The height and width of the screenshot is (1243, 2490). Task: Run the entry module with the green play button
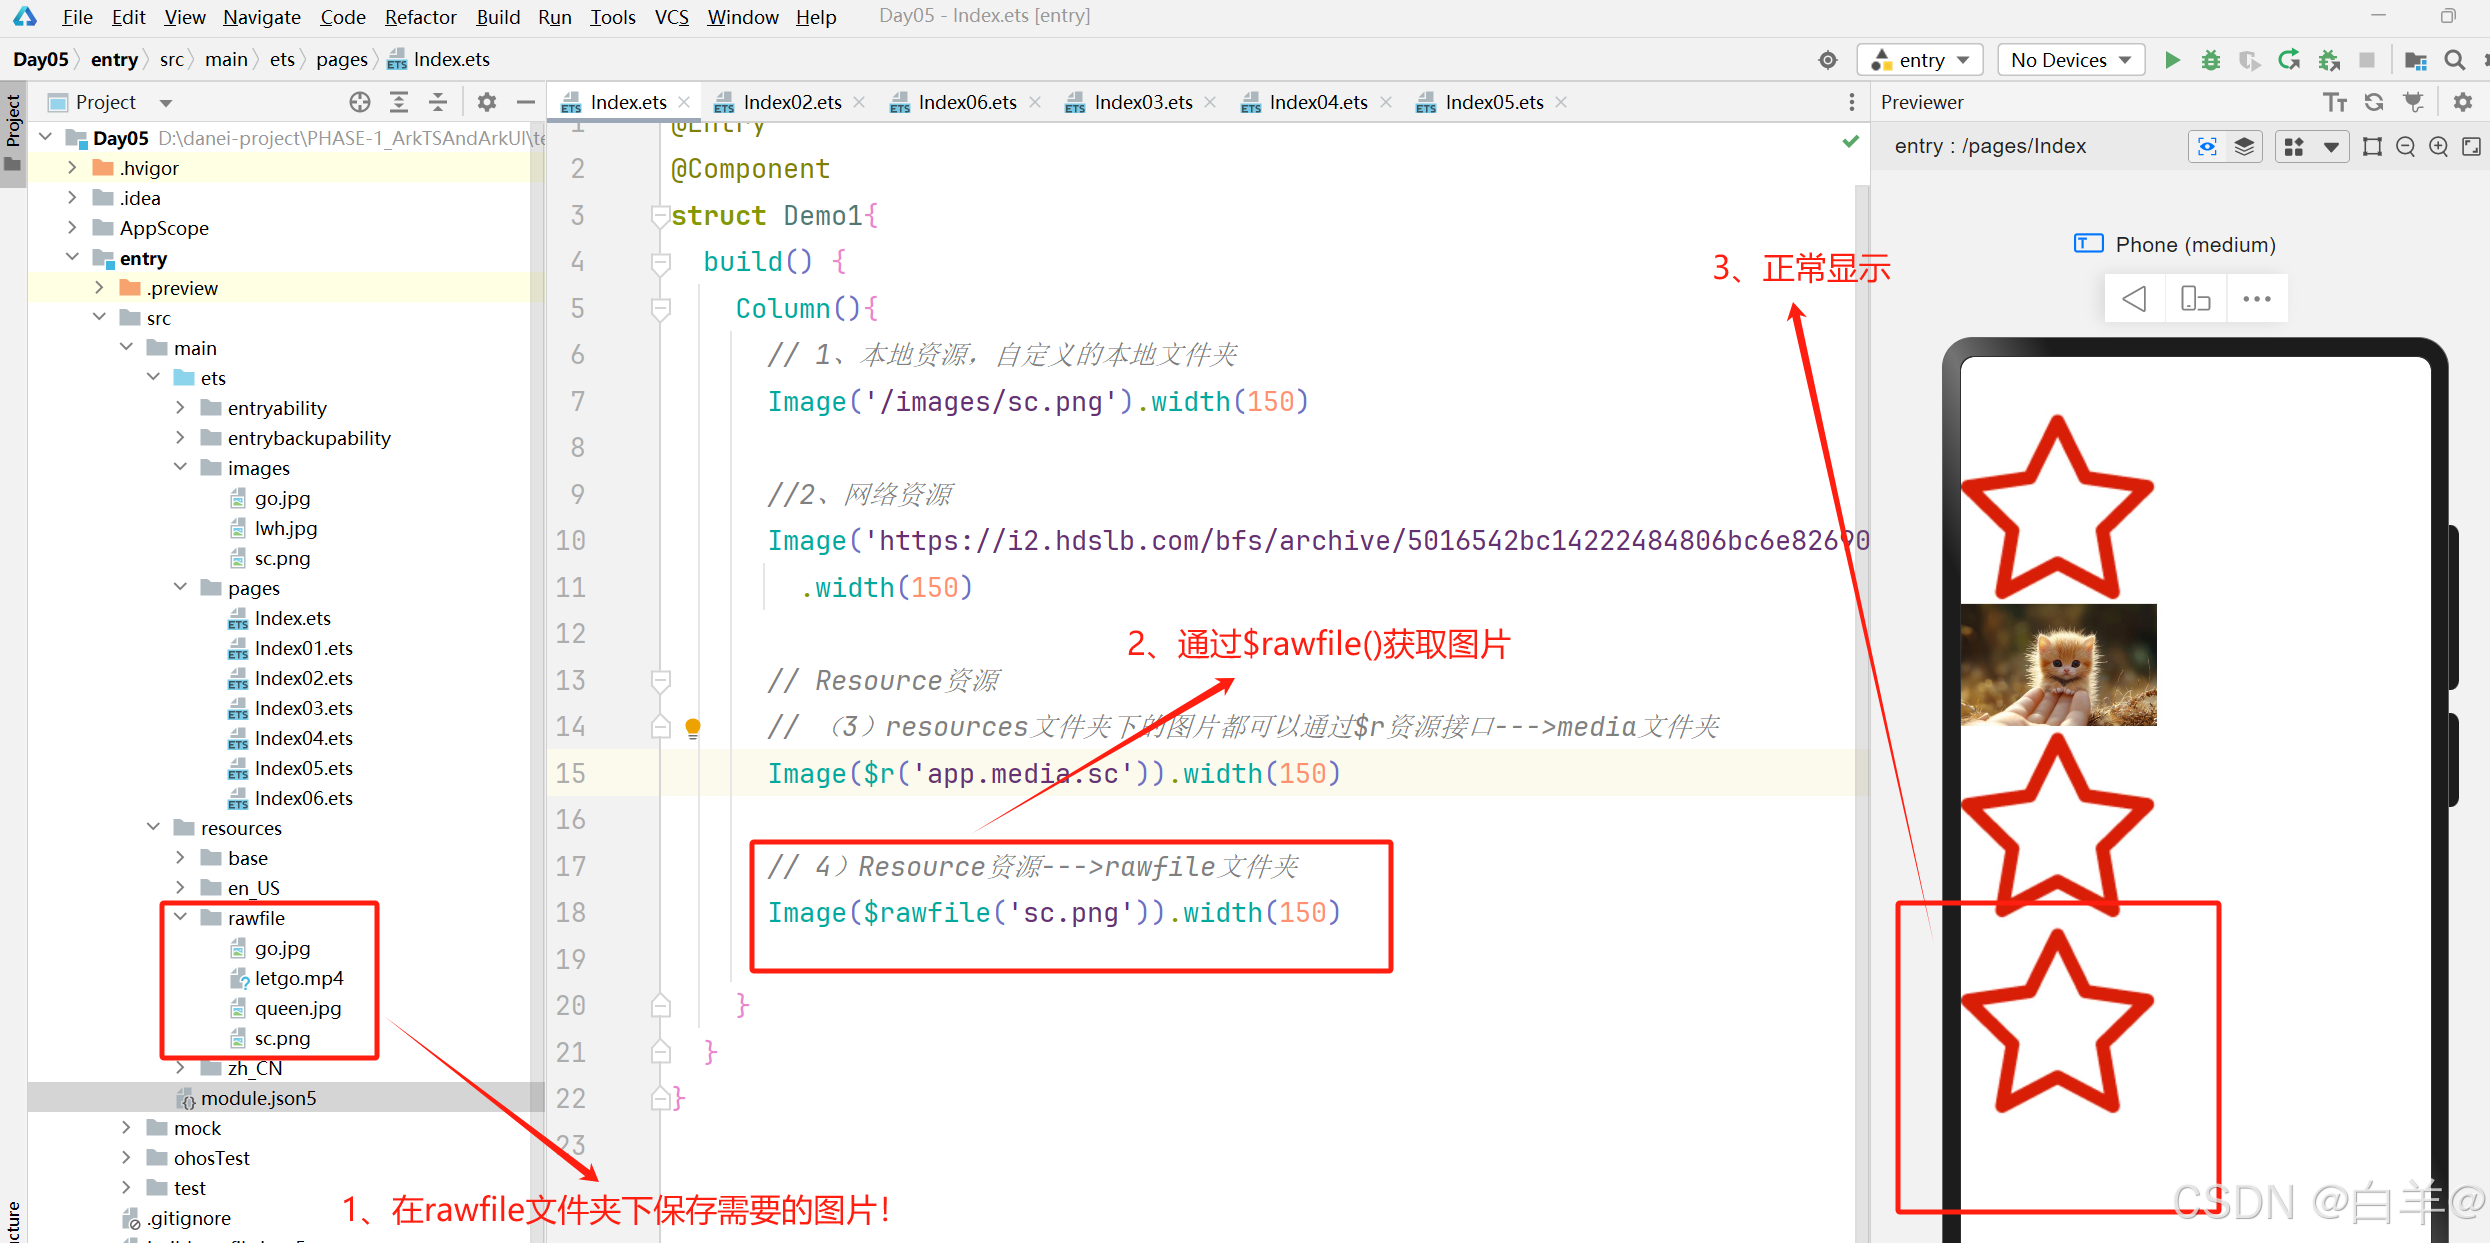2172,60
